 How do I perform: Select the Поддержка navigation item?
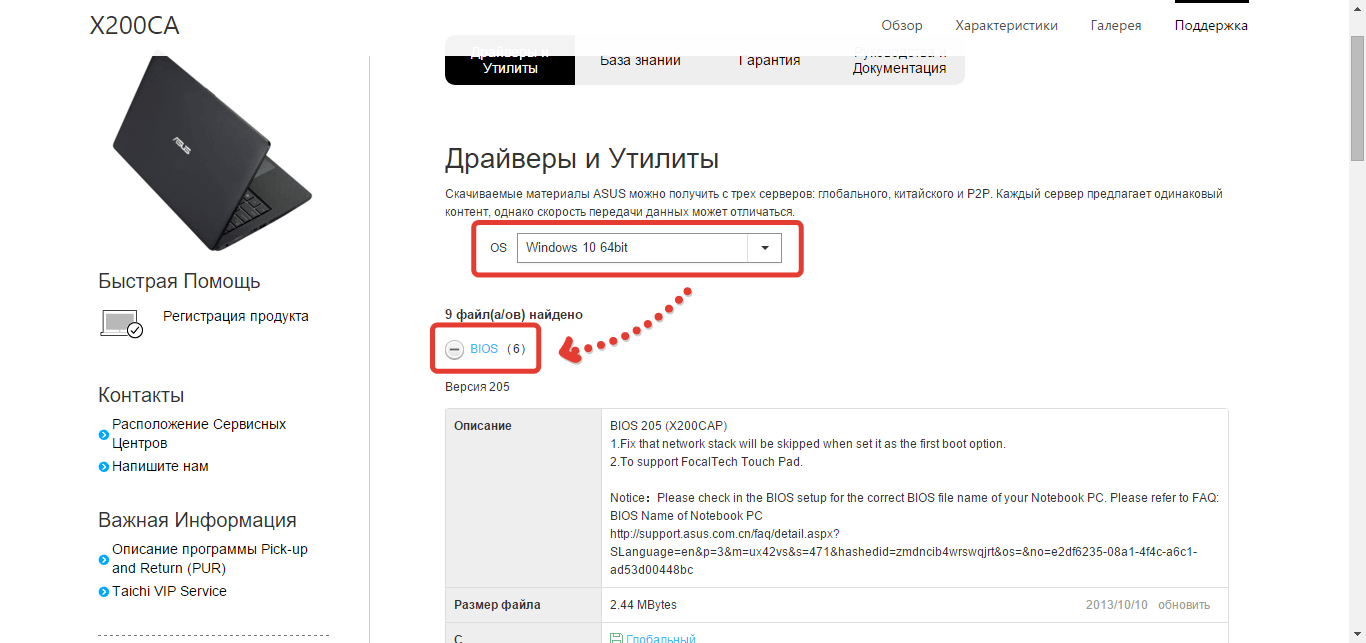point(1211,26)
